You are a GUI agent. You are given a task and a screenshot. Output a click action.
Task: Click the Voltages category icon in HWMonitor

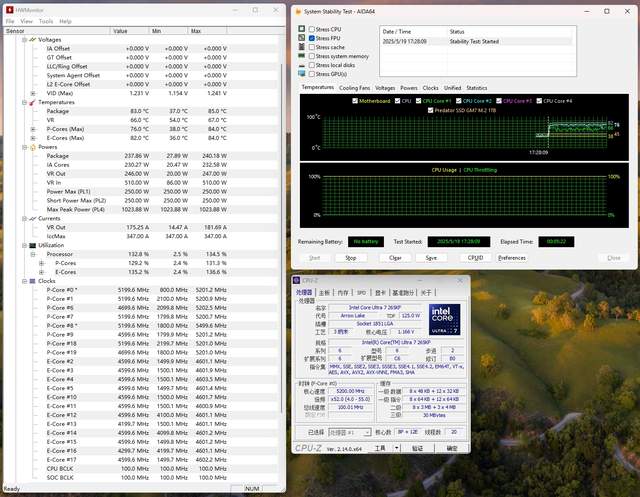pyautogui.click(x=31, y=39)
